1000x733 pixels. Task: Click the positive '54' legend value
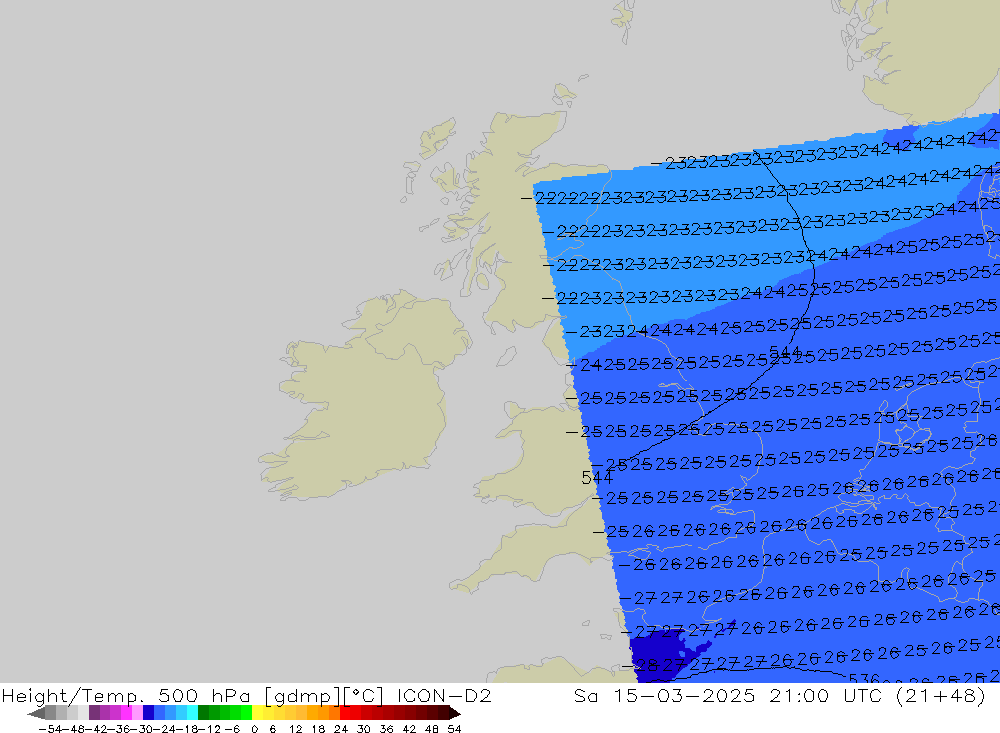(454, 729)
